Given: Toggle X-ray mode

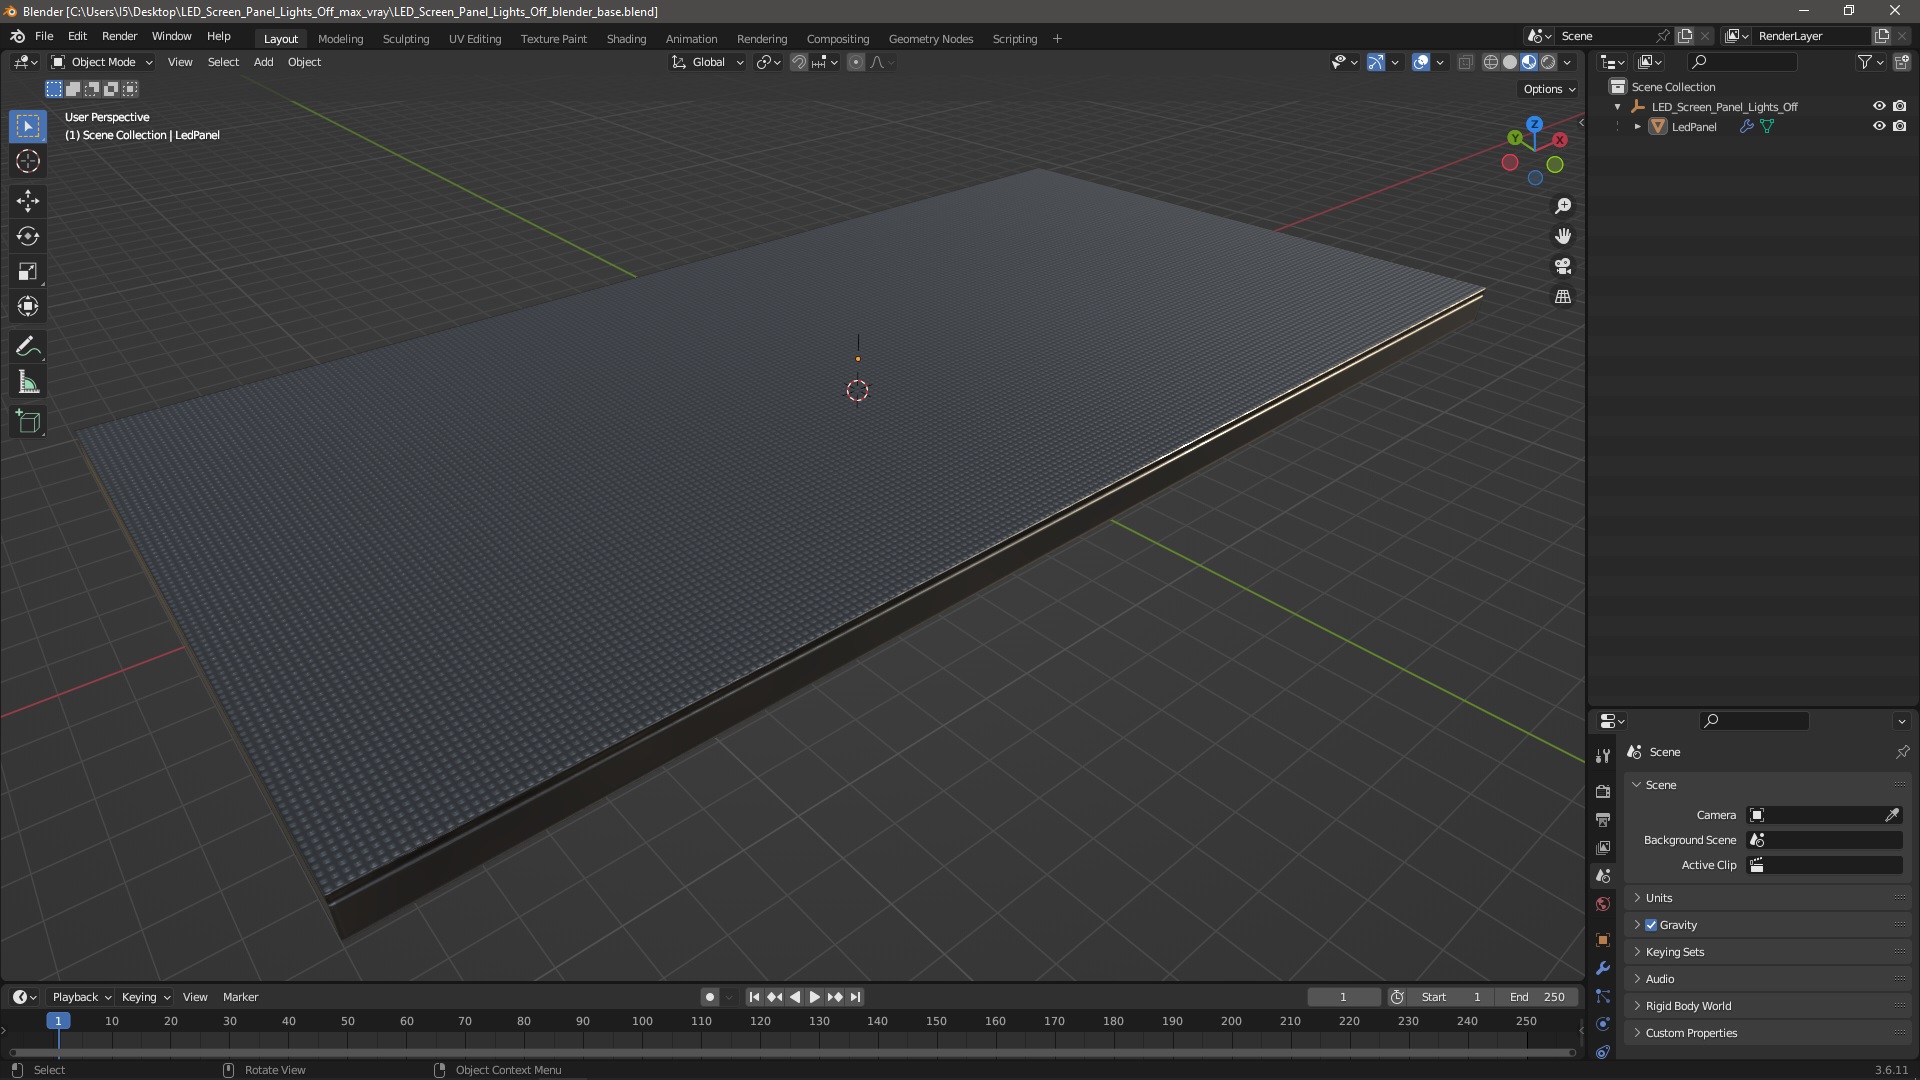Looking at the screenshot, I should 1465,62.
